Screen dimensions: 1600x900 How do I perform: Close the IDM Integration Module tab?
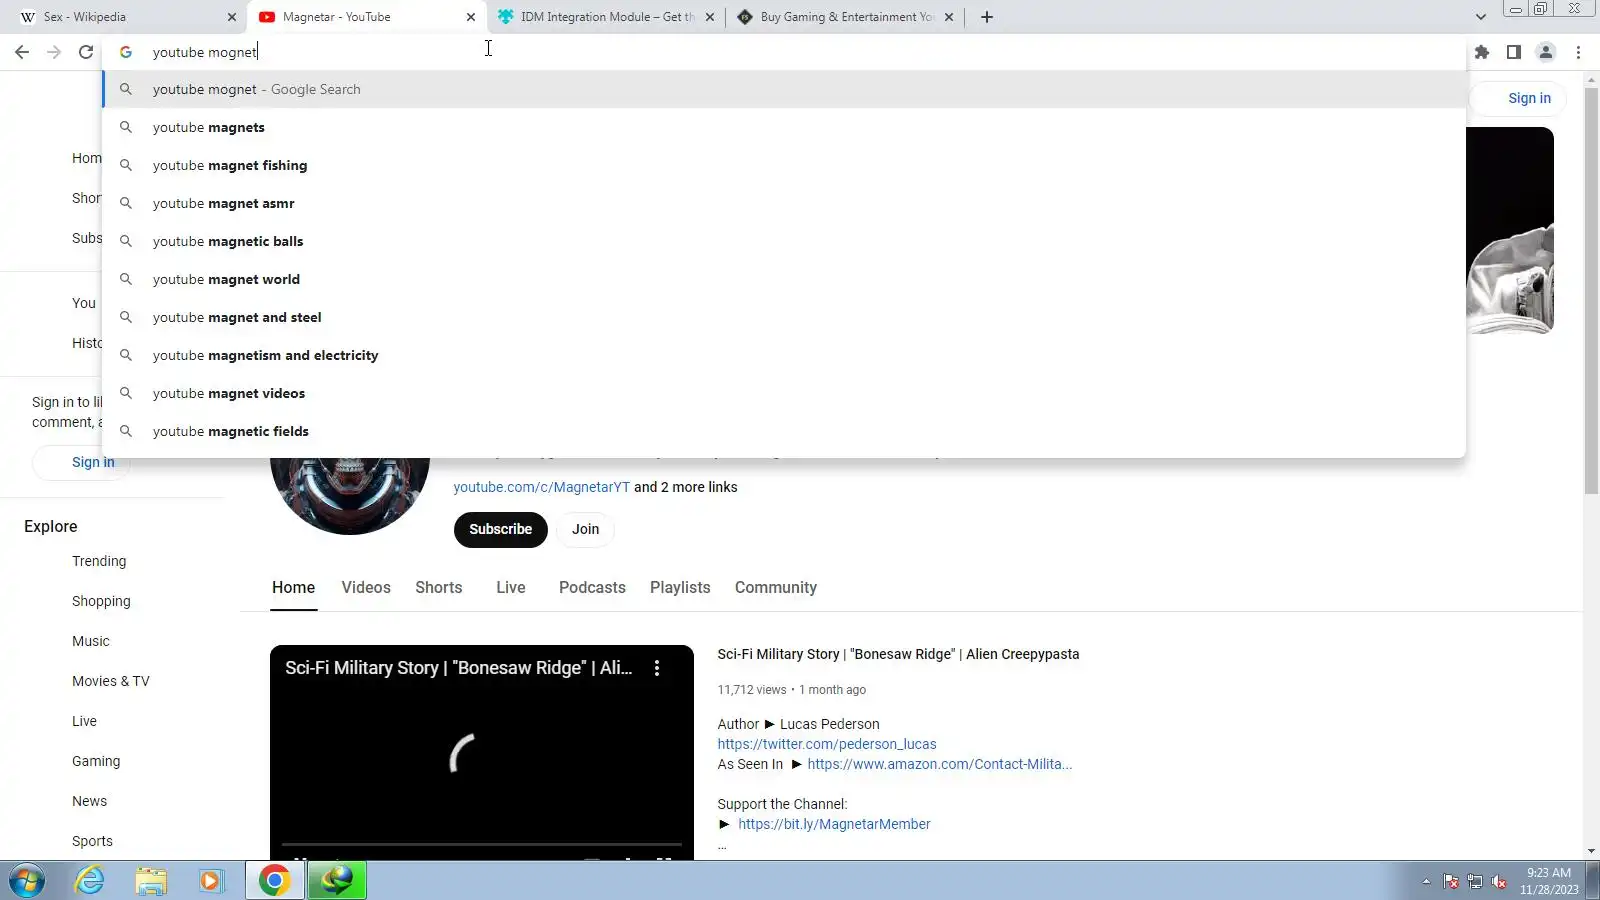click(x=710, y=17)
